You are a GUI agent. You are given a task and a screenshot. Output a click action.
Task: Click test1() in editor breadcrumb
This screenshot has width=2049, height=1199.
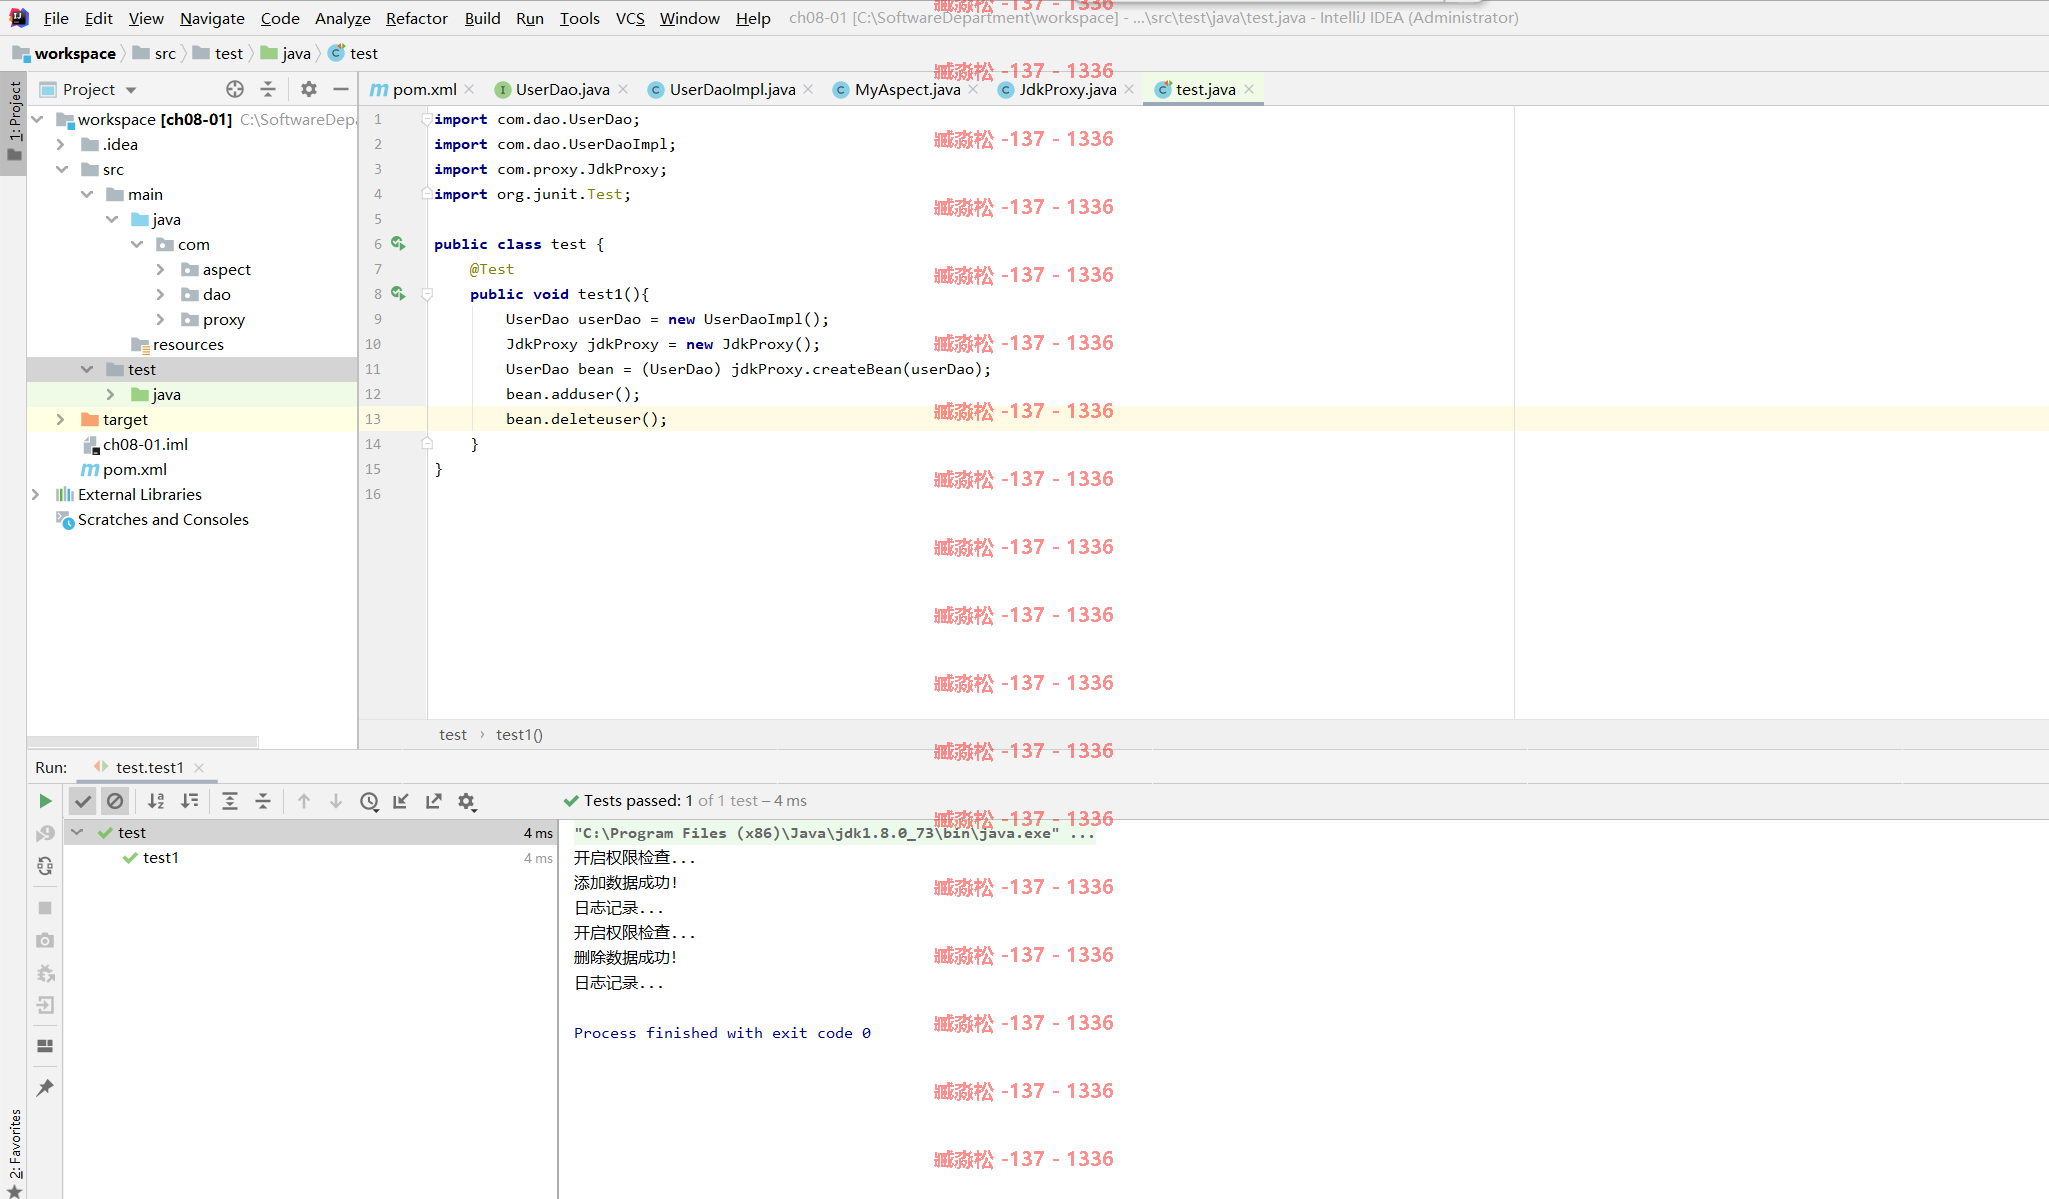coord(519,734)
